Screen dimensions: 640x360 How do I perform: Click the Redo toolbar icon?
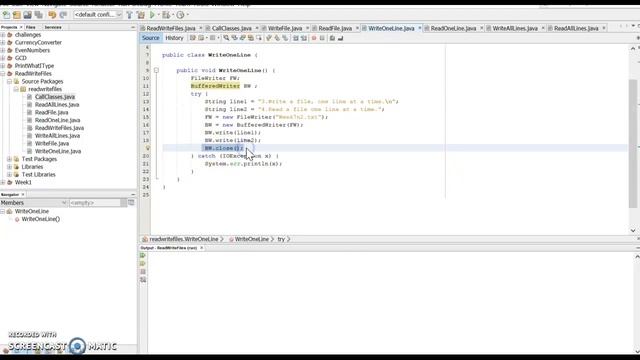[63, 15]
